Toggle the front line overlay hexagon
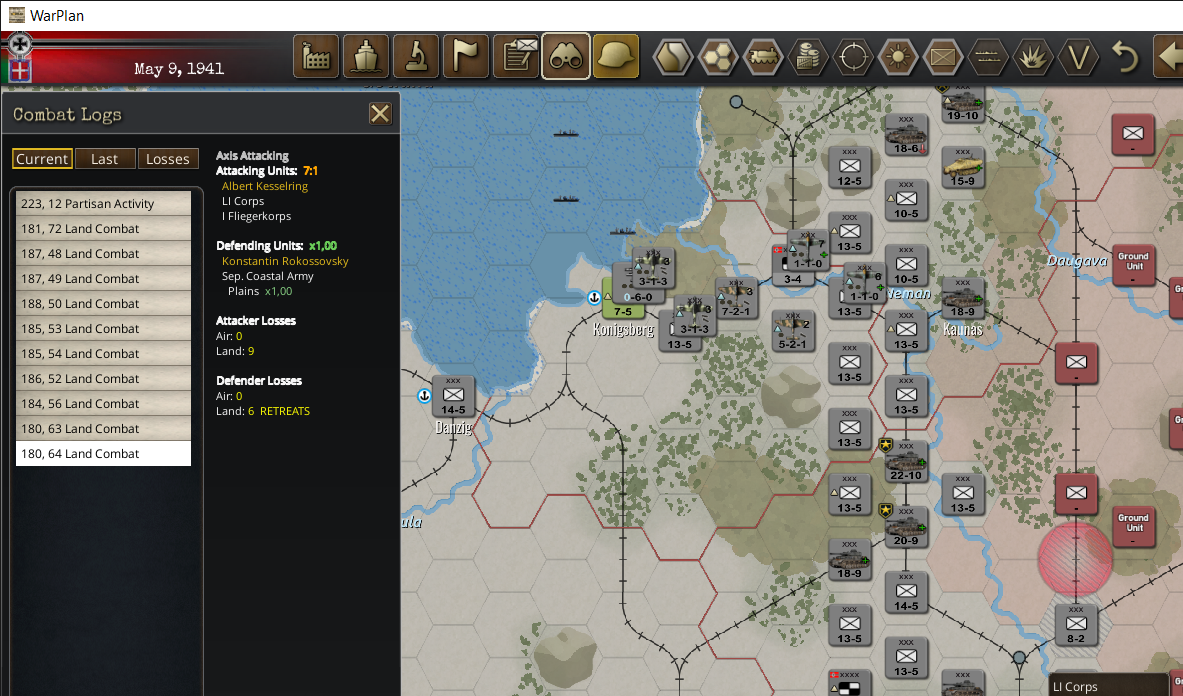The width and height of the screenshot is (1183, 696). point(988,57)
